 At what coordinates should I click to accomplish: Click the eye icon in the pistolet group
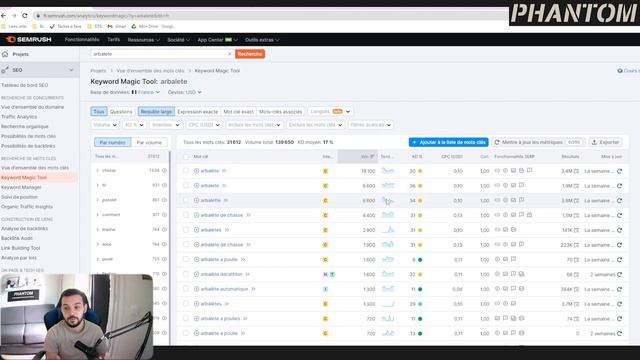[164, 200]
